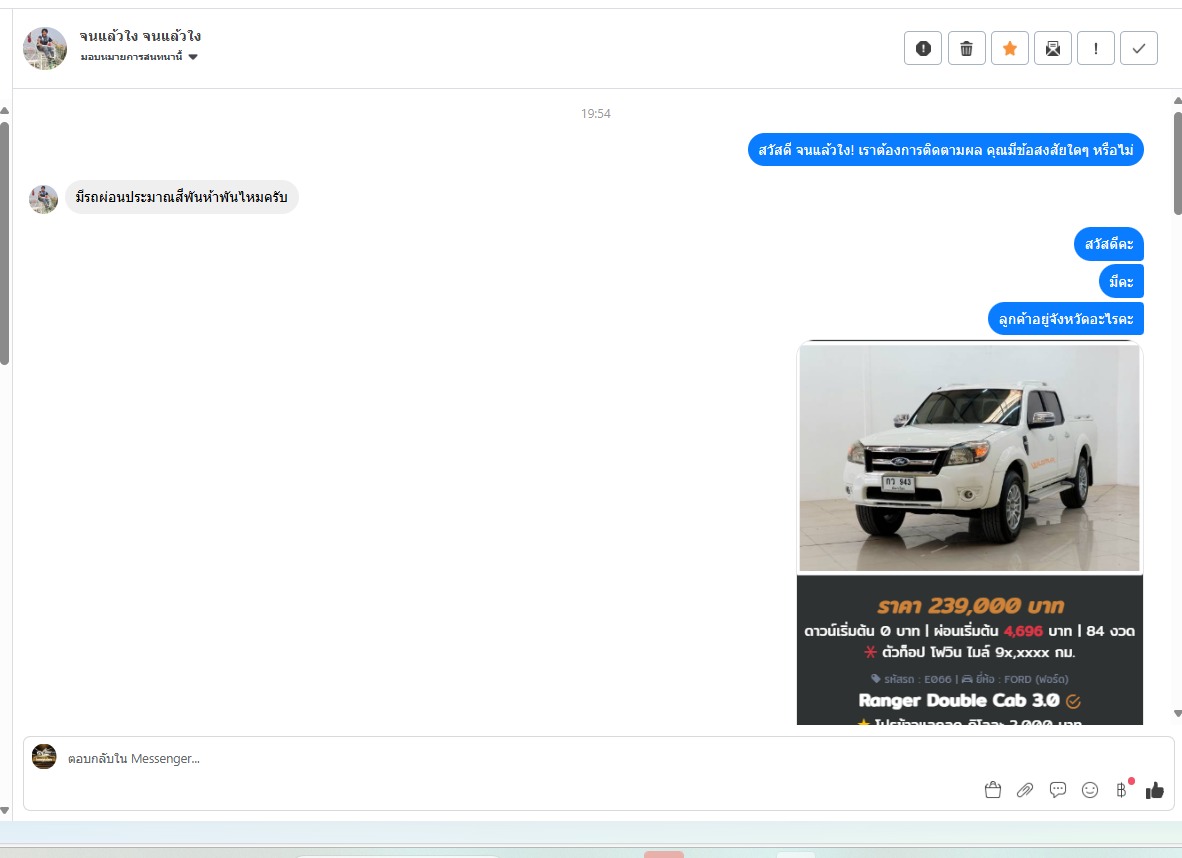Image resolution: width=1182 pixels, height=858 pixels.
Task: Click the left panel scroll down arrow
Action: click(x=5, y=811)
